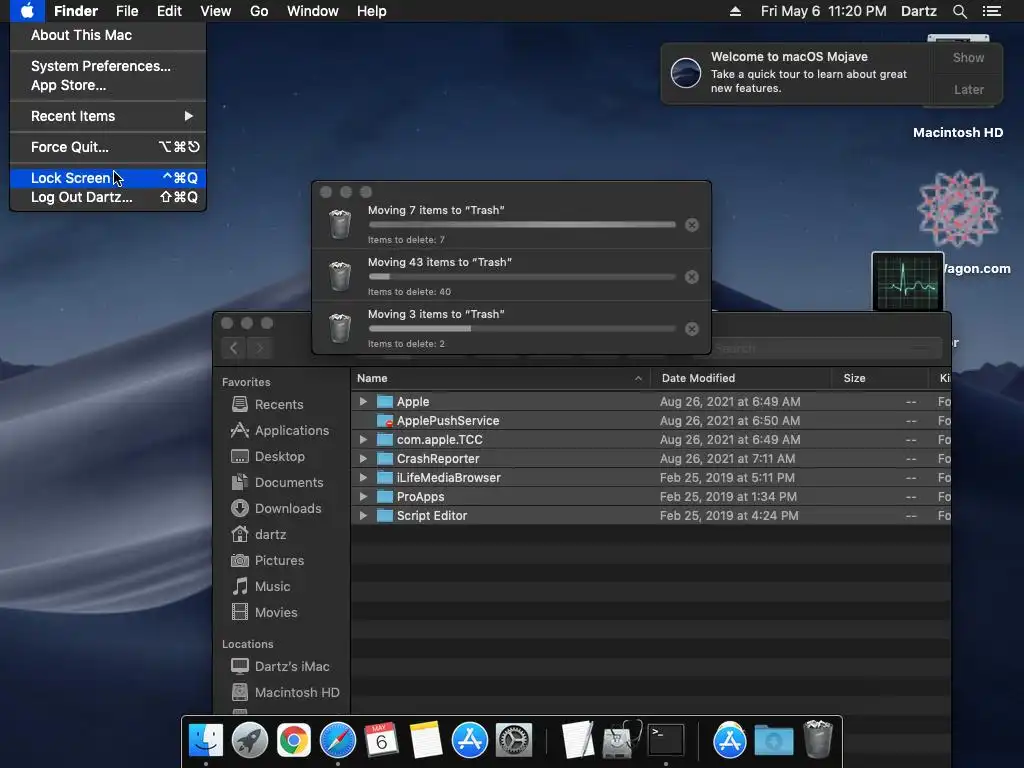Launch Launchpad rocket icon in Dock
Viewport: 1024px width, 768px height.
coord(249,741)
